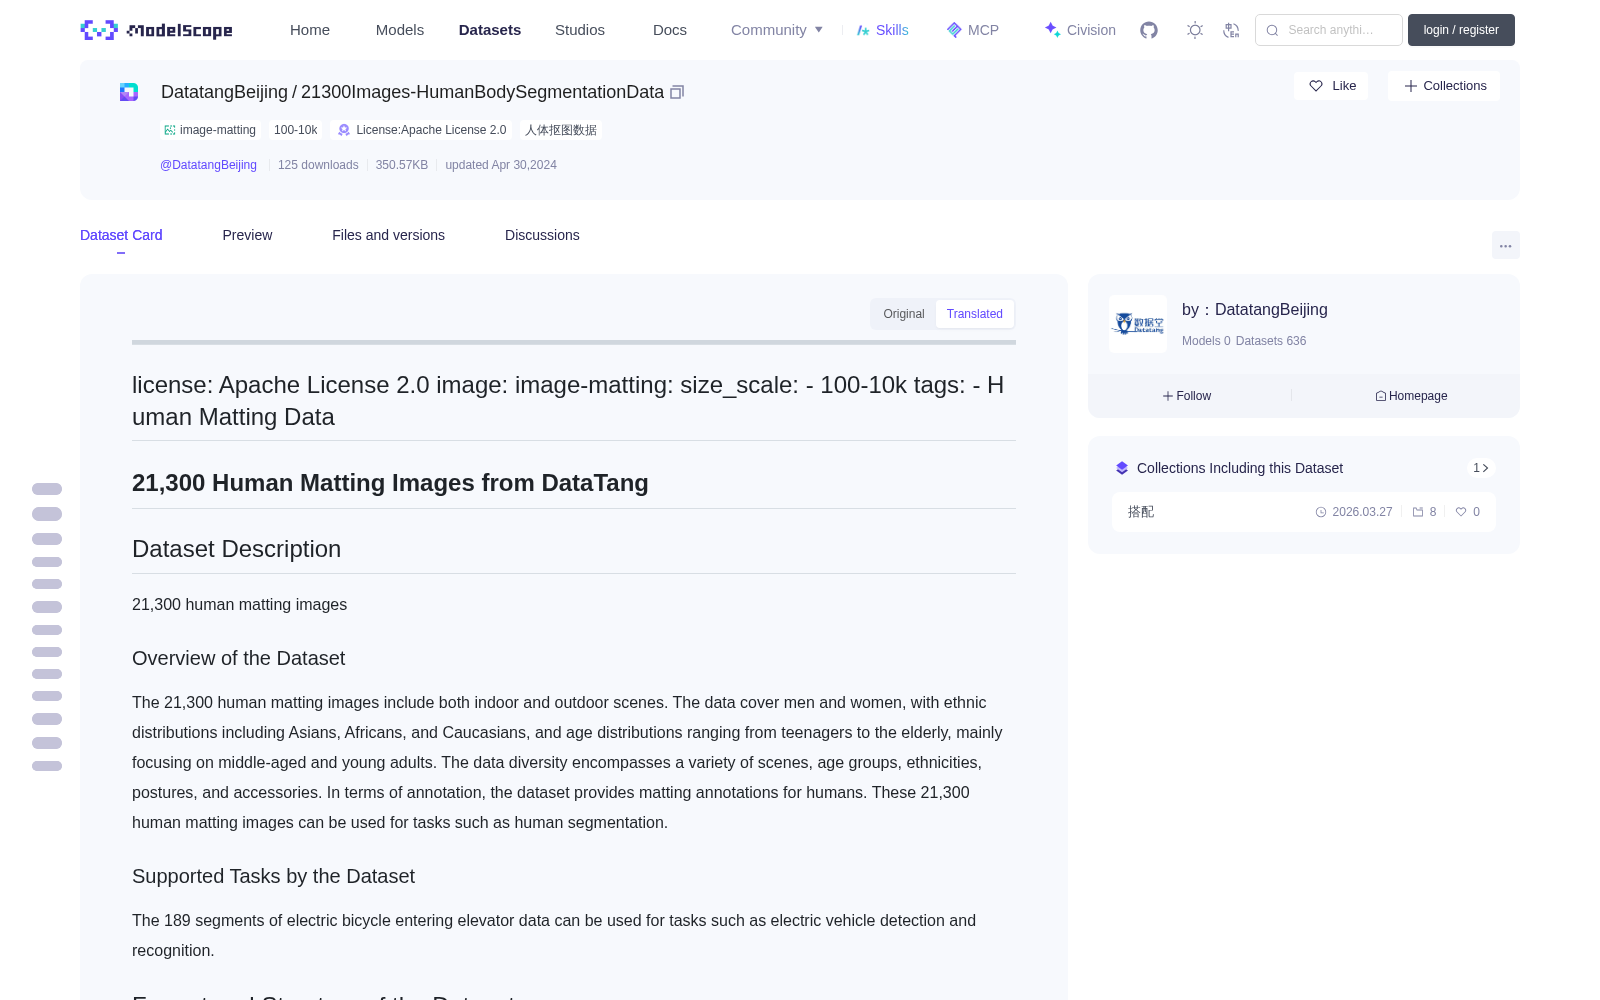Click the Models 0 count

coord(1206,341)
